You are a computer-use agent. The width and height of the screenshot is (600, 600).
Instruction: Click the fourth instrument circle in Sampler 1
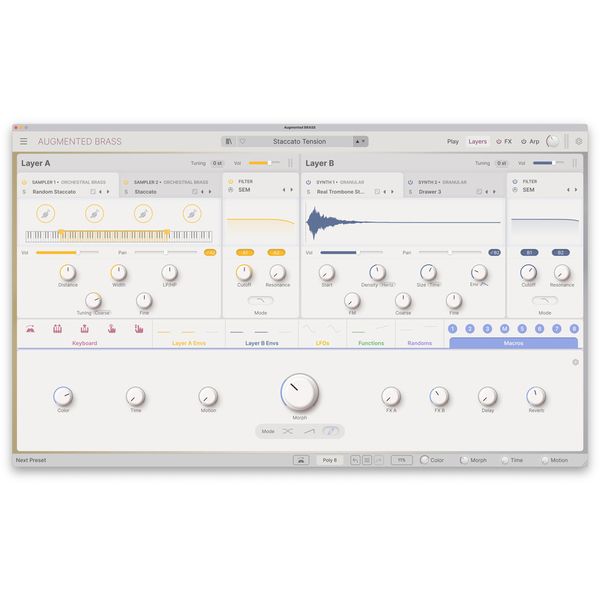click(x=192, y=214)
